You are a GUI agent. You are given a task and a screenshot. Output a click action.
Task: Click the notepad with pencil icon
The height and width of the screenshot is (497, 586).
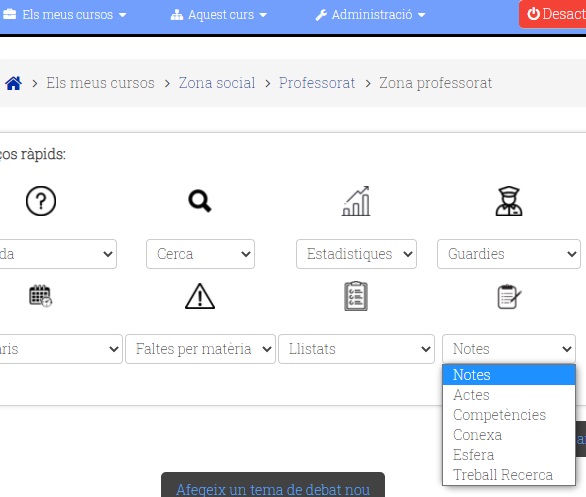coord(509,297)
